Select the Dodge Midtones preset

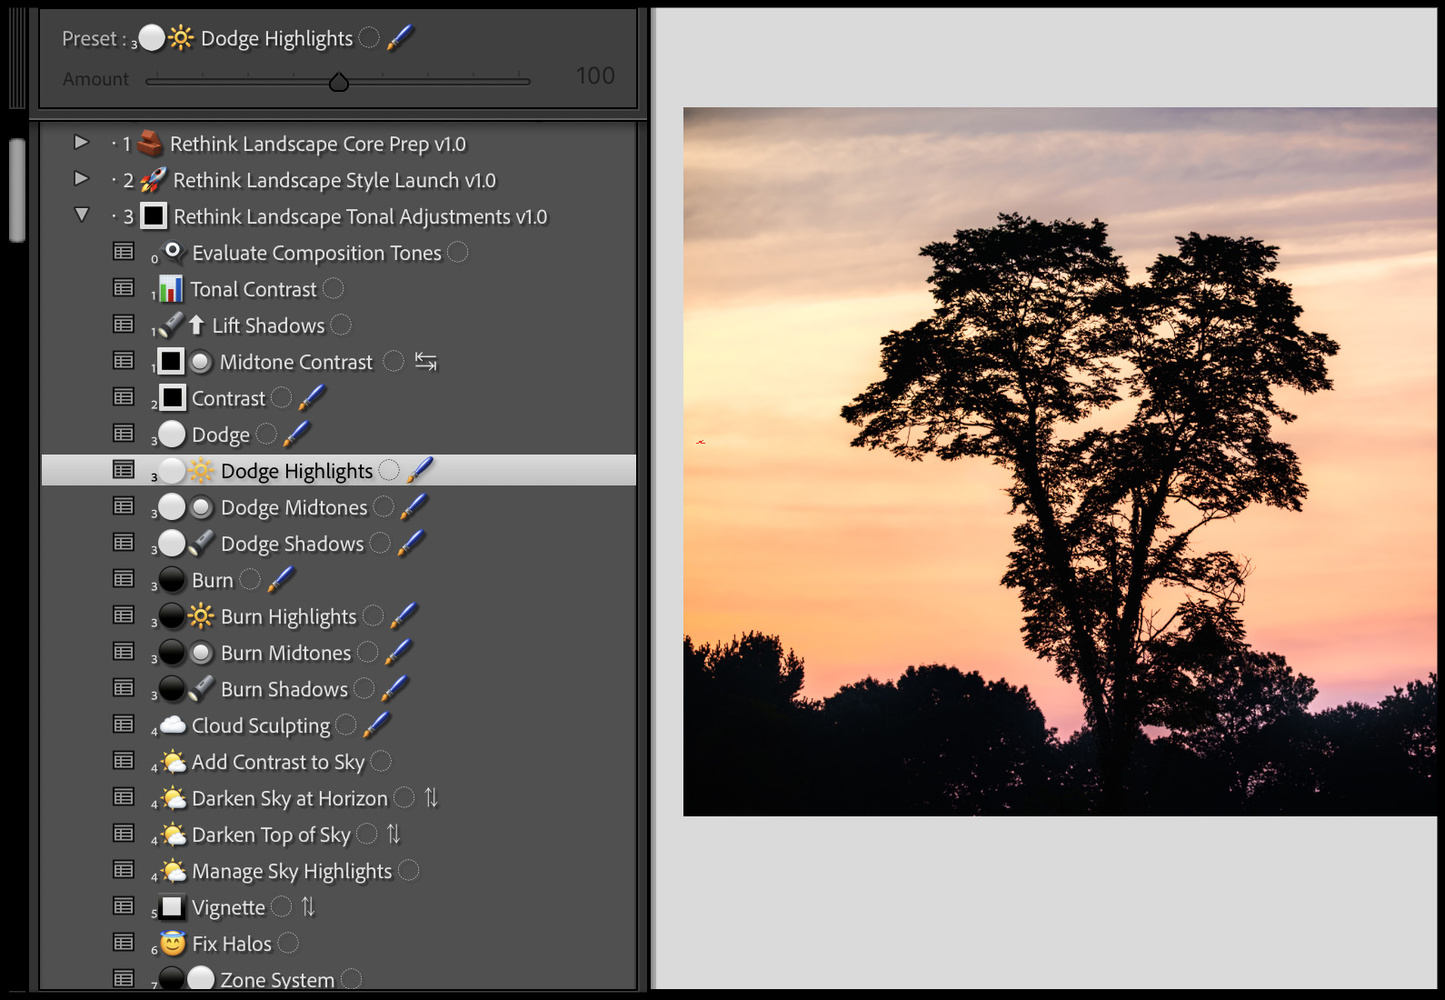tap(293, 508)
